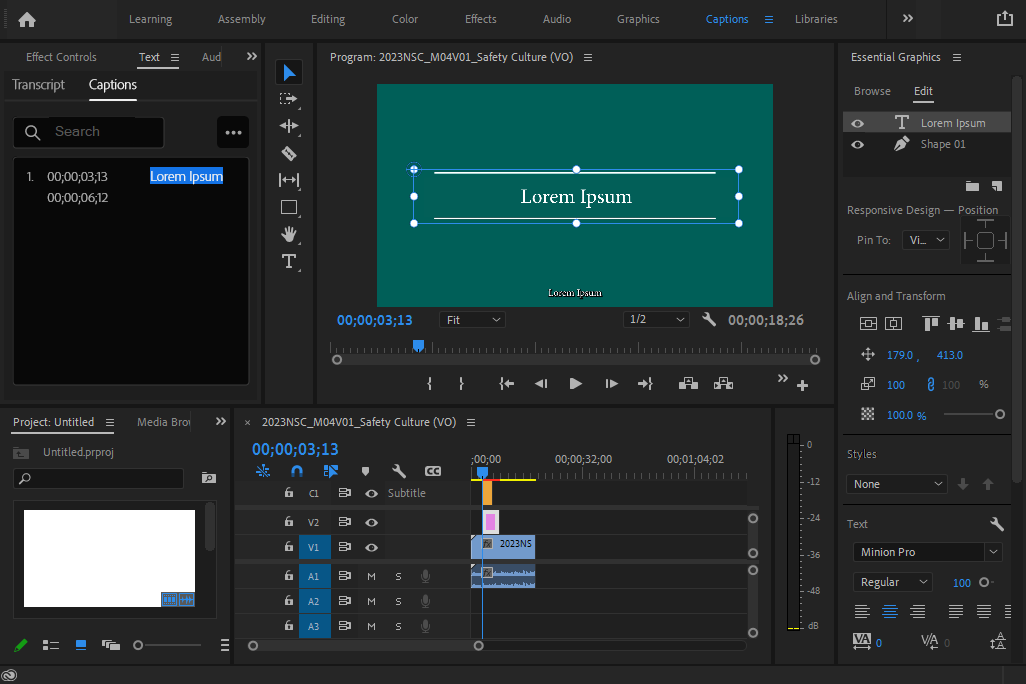
Task: Toggle snapping with the magnet icon
Action: click(x=296, y=471)
